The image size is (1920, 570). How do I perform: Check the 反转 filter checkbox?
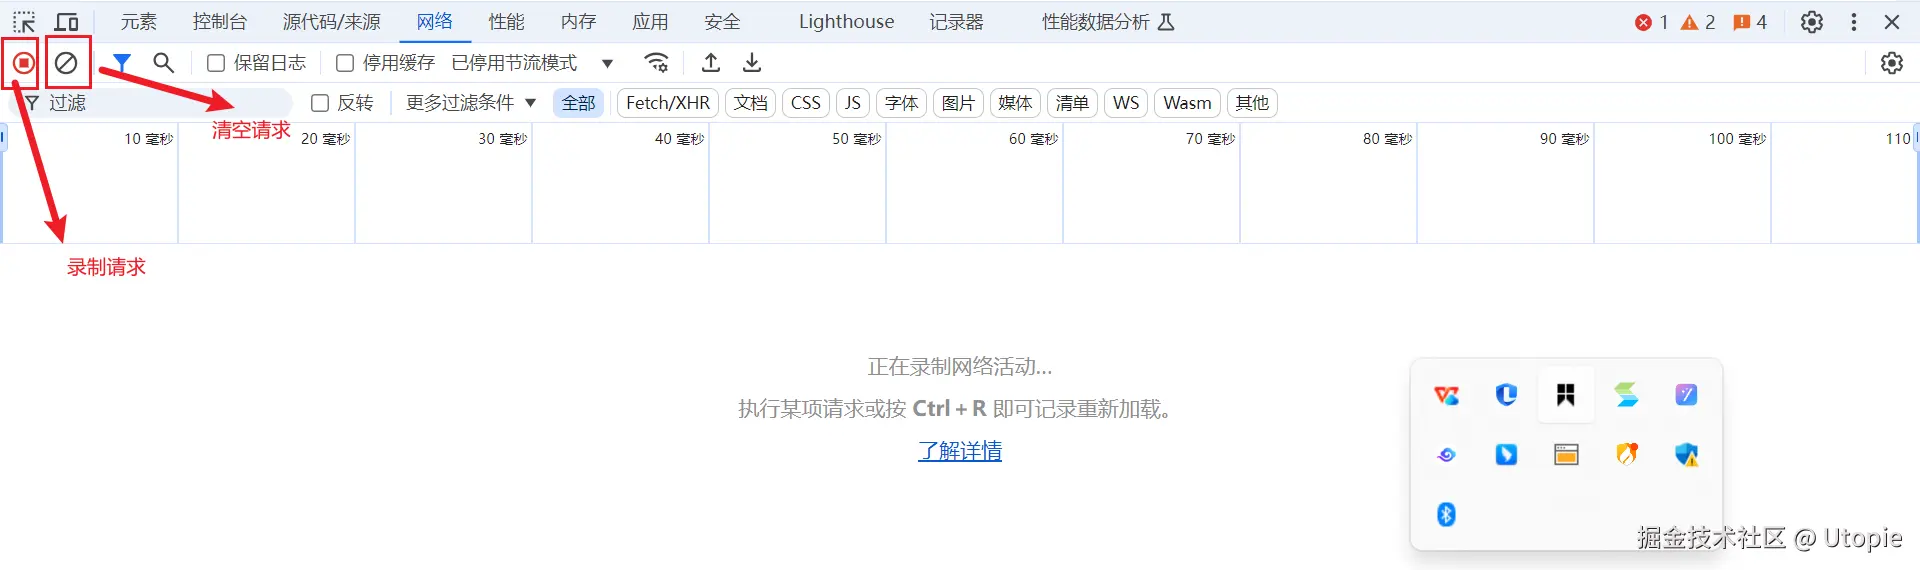(320, 103)
